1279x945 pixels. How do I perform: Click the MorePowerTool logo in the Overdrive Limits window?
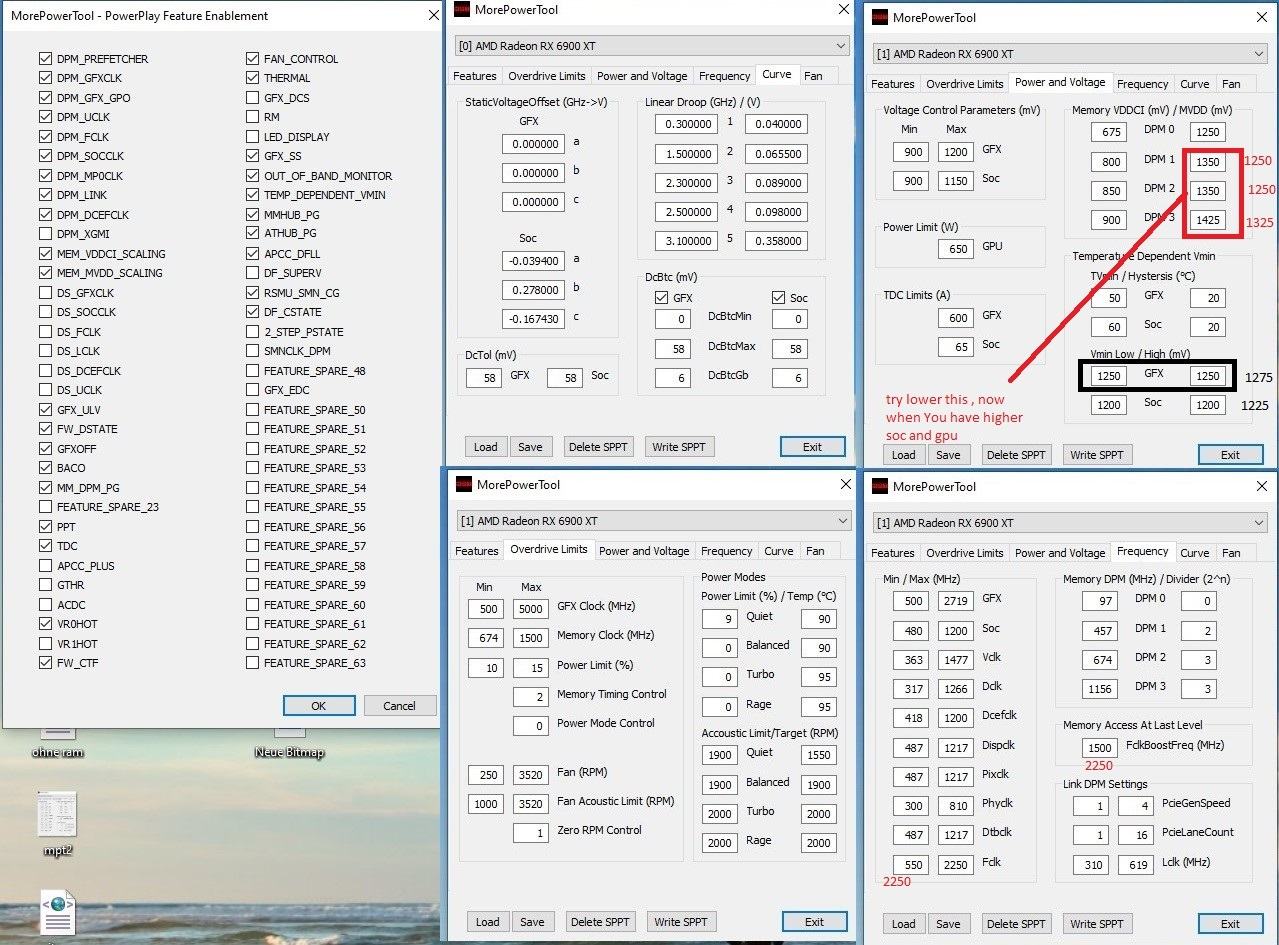point(464,485)
